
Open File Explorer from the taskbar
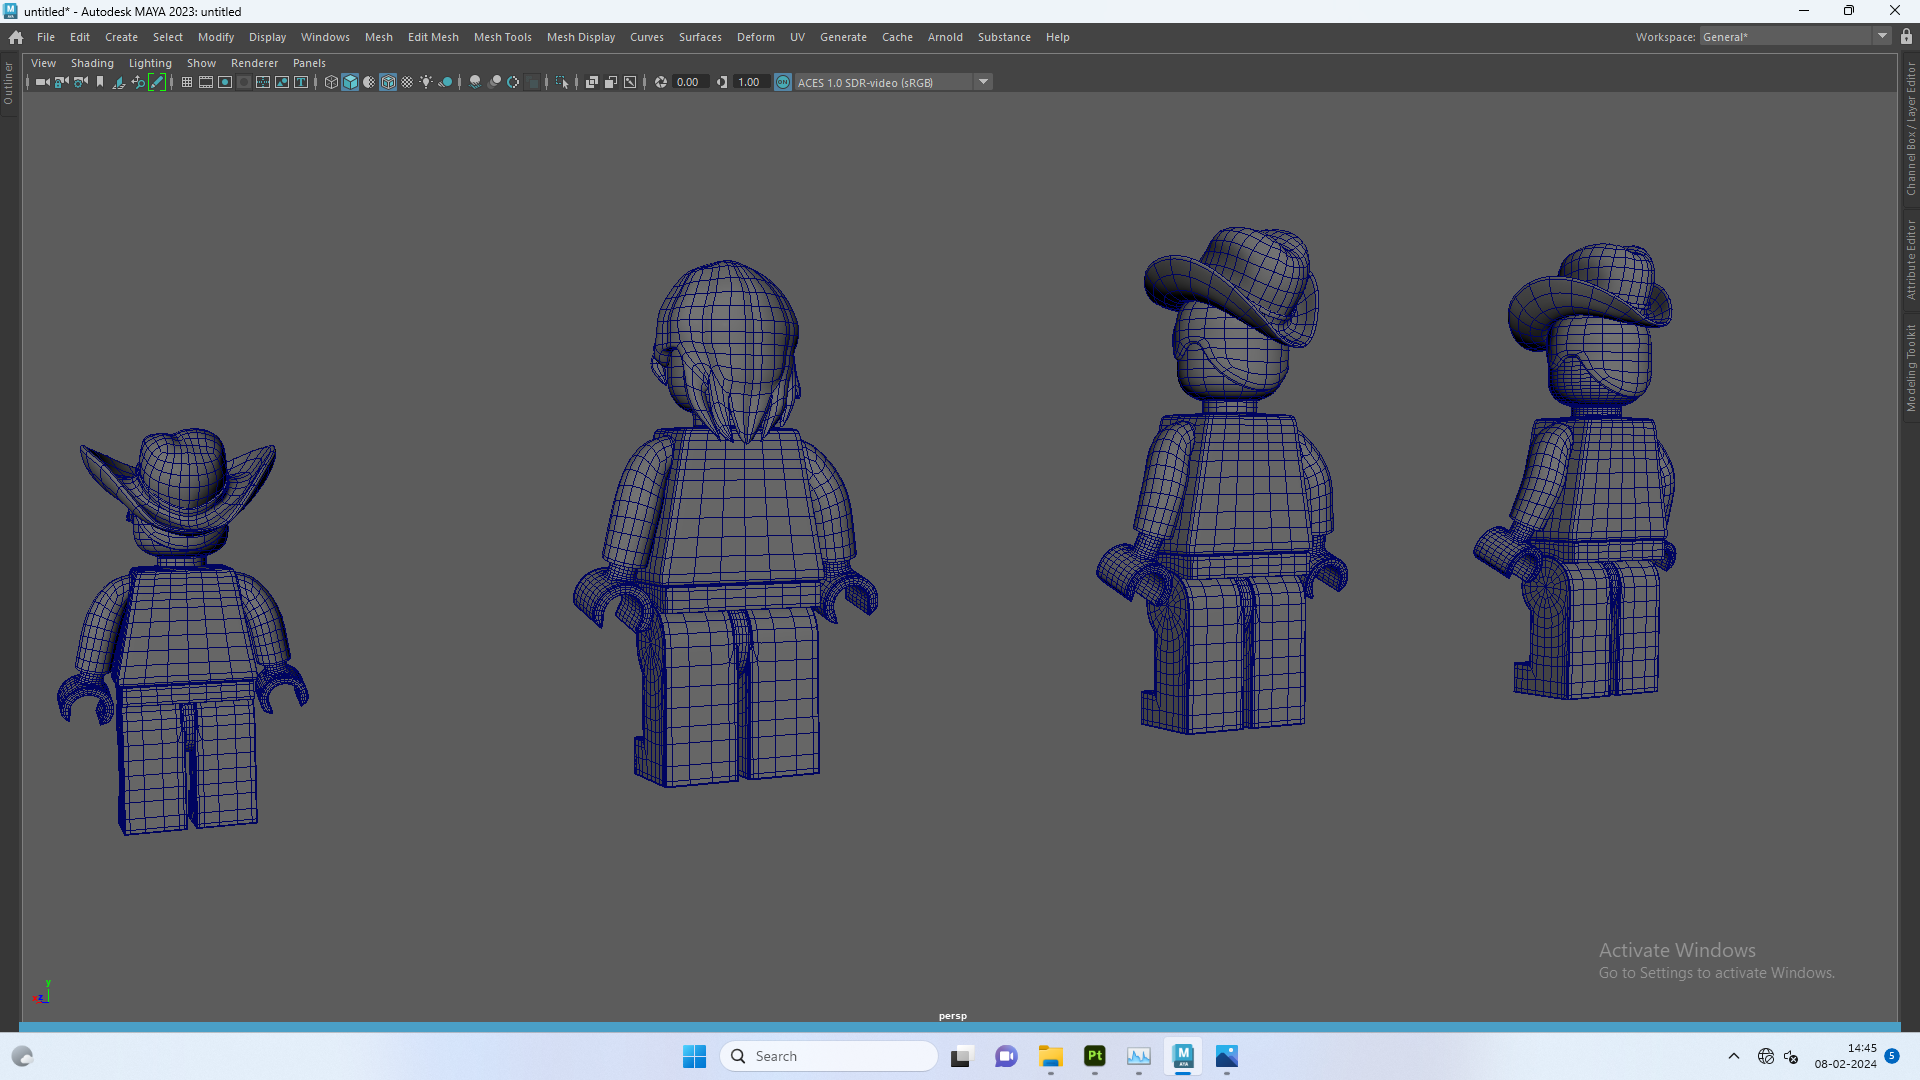tap(1051, 1056)
